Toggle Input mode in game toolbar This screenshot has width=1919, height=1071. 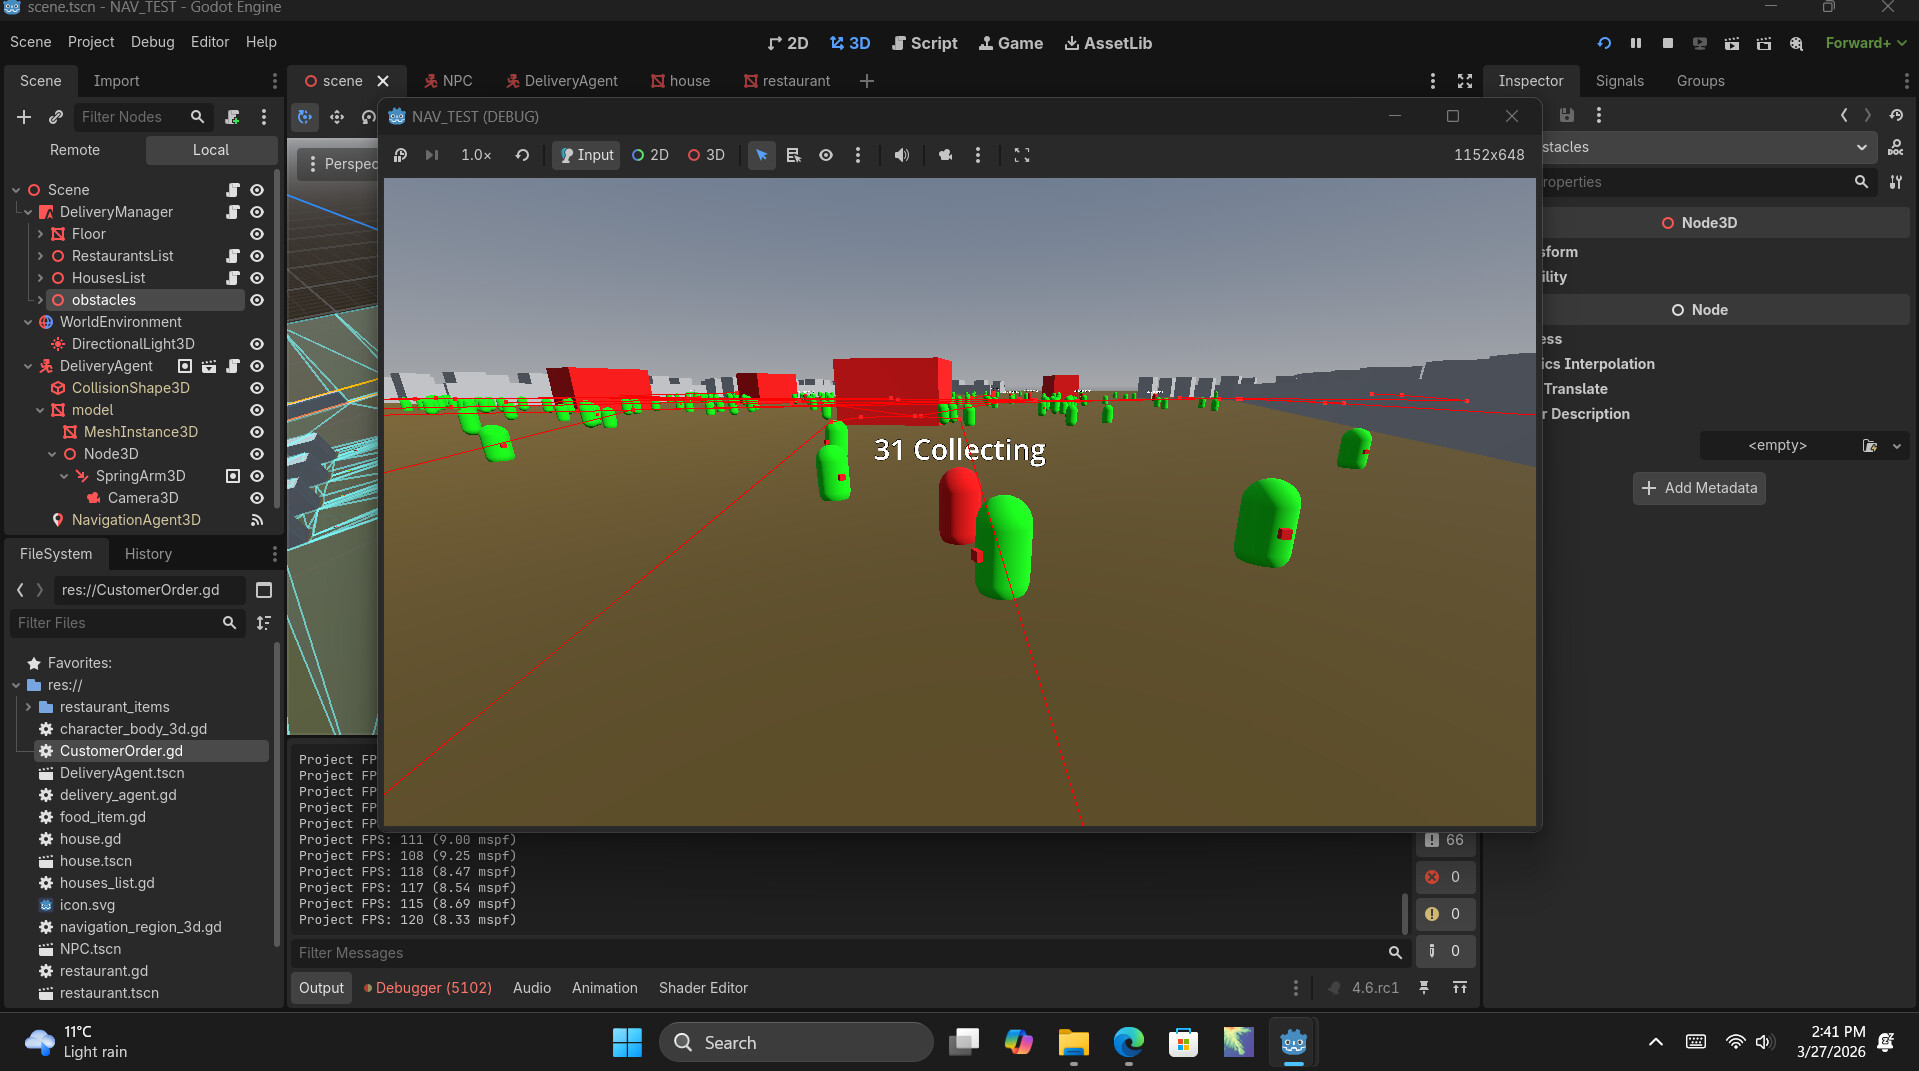tap(586, 155)
